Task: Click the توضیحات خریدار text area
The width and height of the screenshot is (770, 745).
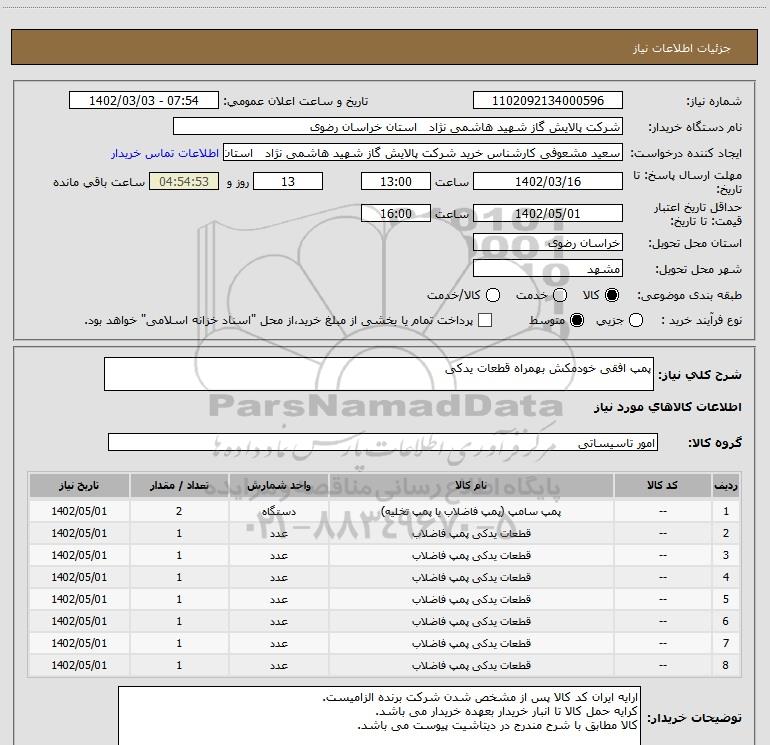Action: 380,716
